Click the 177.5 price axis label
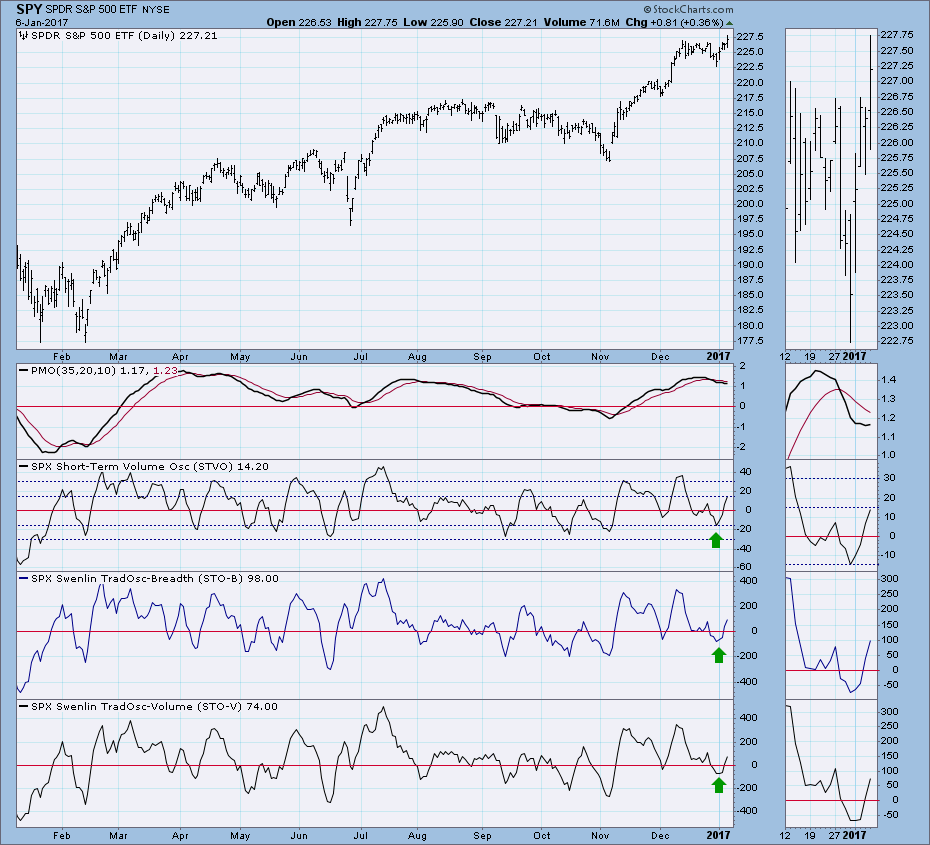This screenshot has height=845, width=930. point(749,341)
